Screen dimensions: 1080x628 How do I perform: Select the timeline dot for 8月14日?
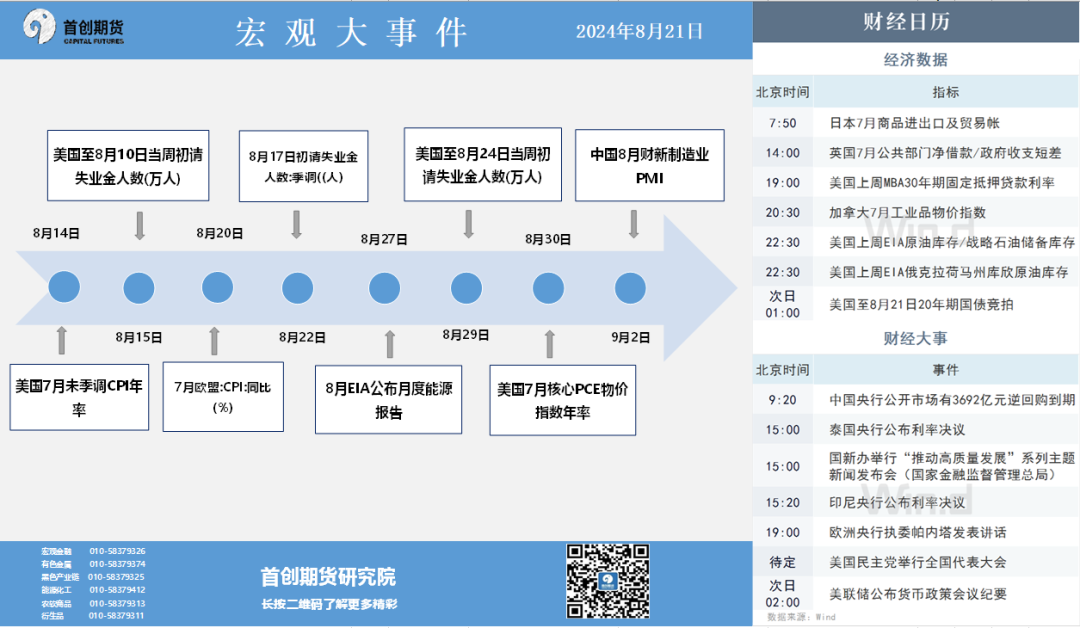[x=64, y=287]
